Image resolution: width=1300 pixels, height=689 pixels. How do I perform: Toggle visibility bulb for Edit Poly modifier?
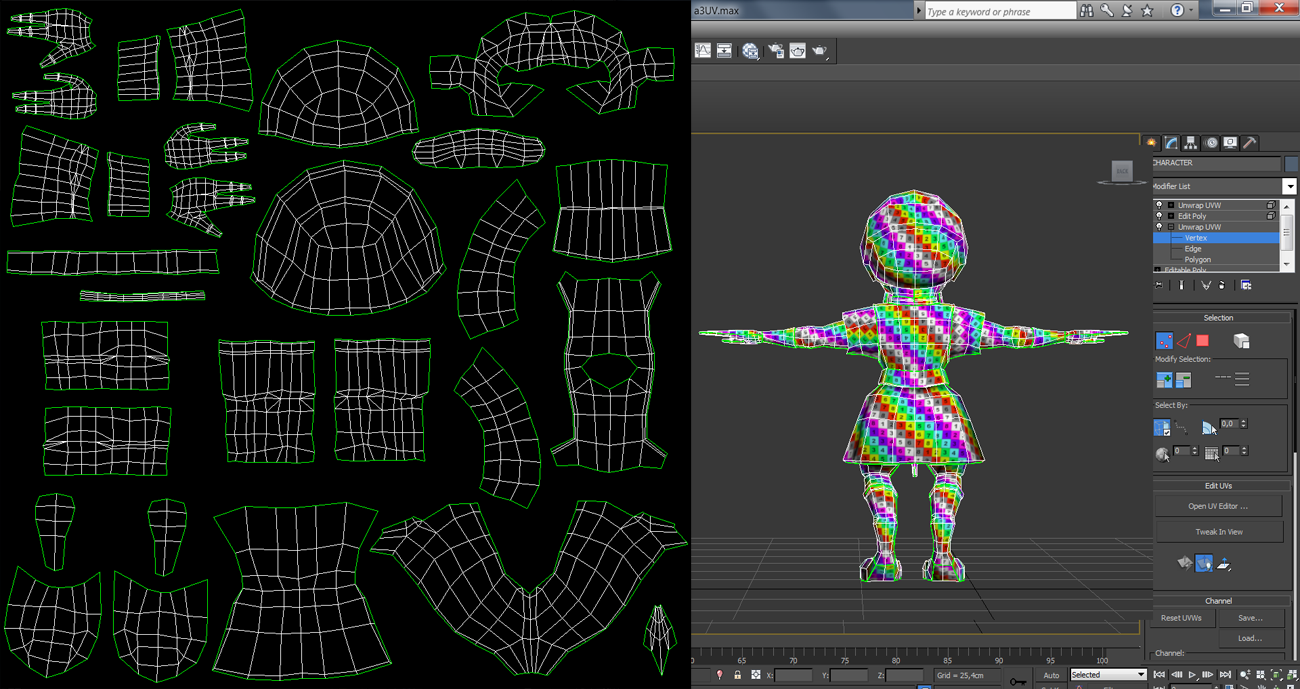(1159, 216)
